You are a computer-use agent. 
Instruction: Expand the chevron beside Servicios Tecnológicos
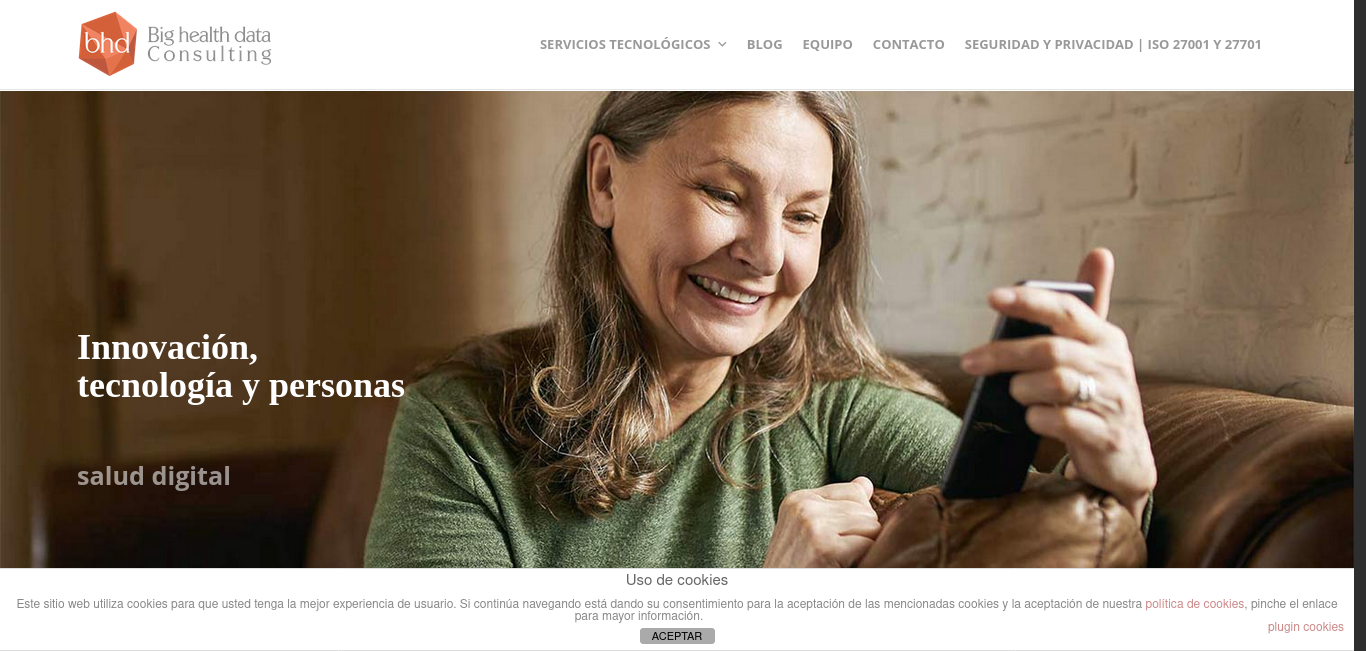(722, 45)
